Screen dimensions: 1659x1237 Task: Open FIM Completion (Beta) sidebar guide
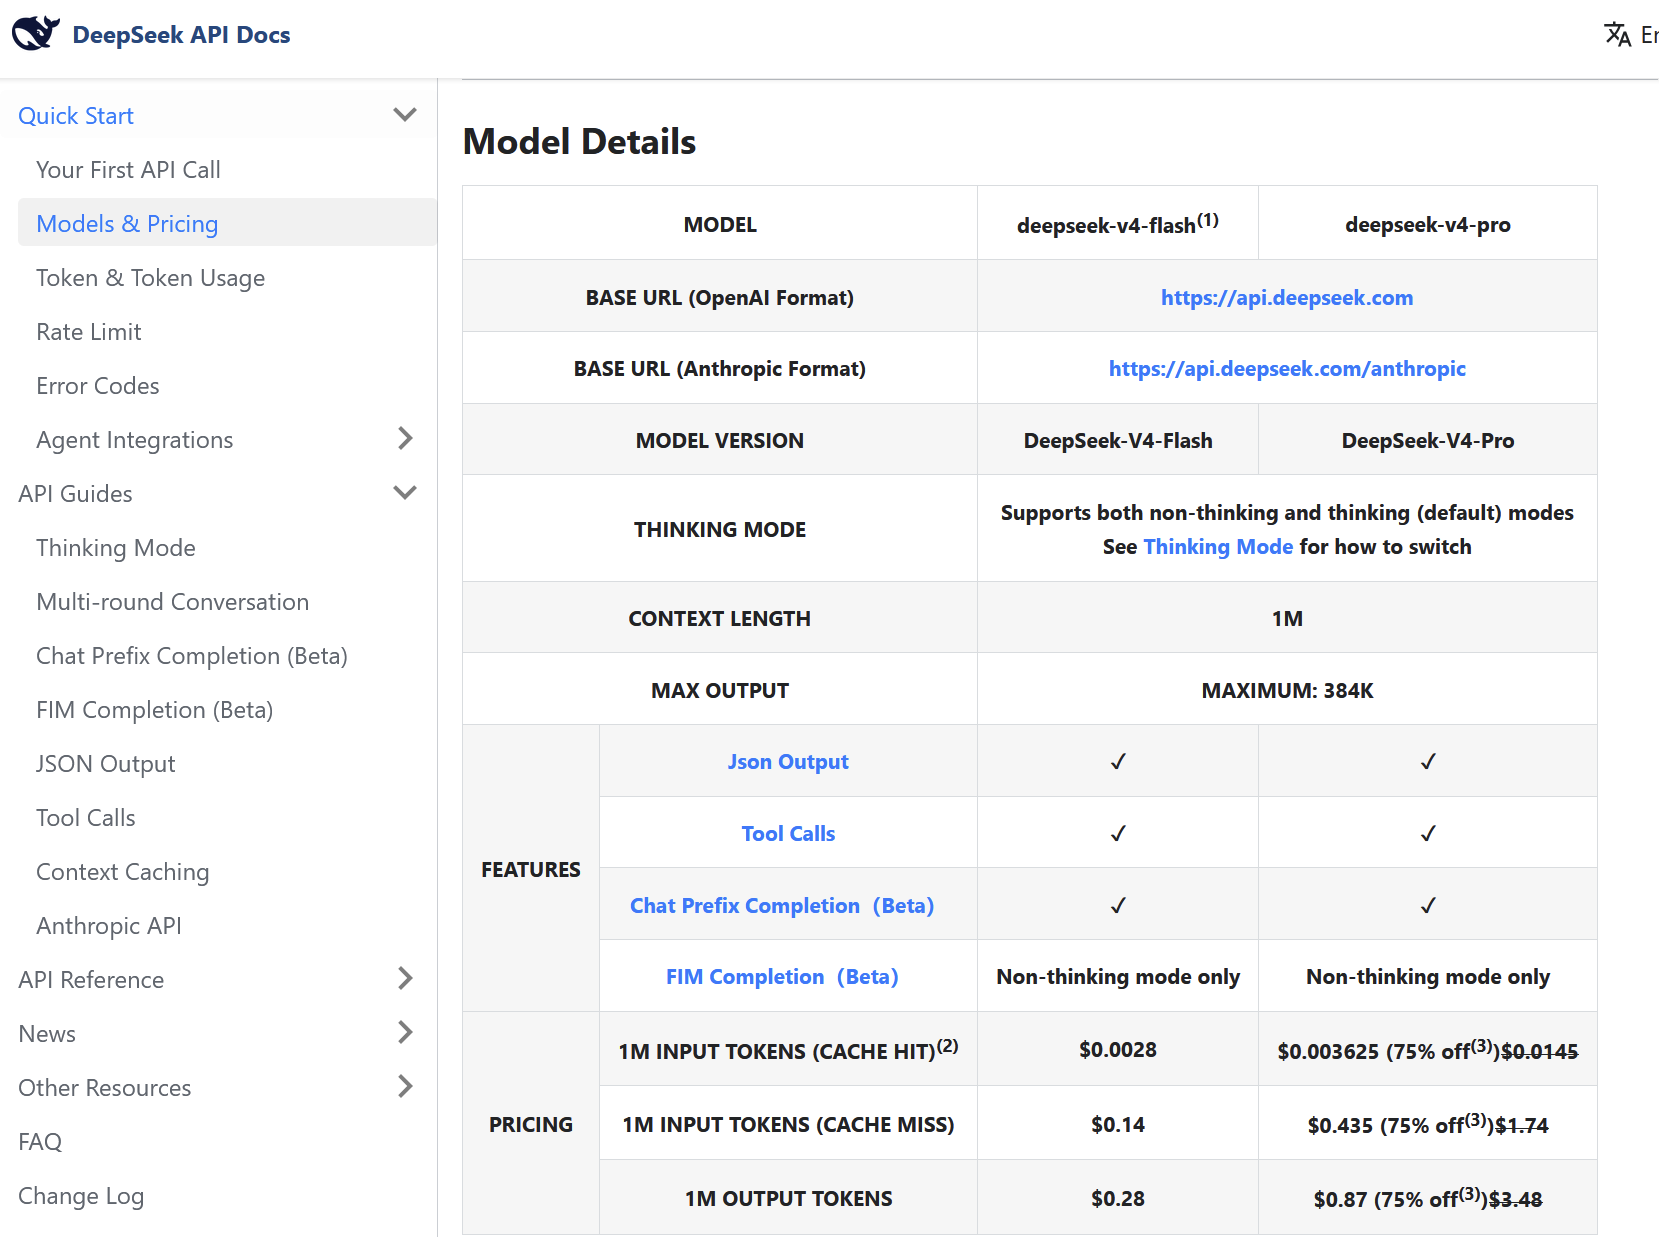154,710
